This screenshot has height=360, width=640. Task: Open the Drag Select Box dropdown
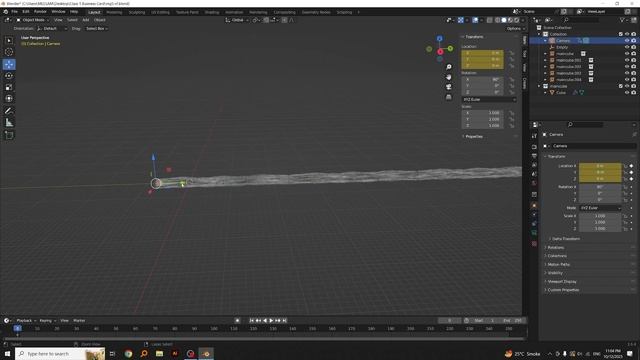(97, 29)
